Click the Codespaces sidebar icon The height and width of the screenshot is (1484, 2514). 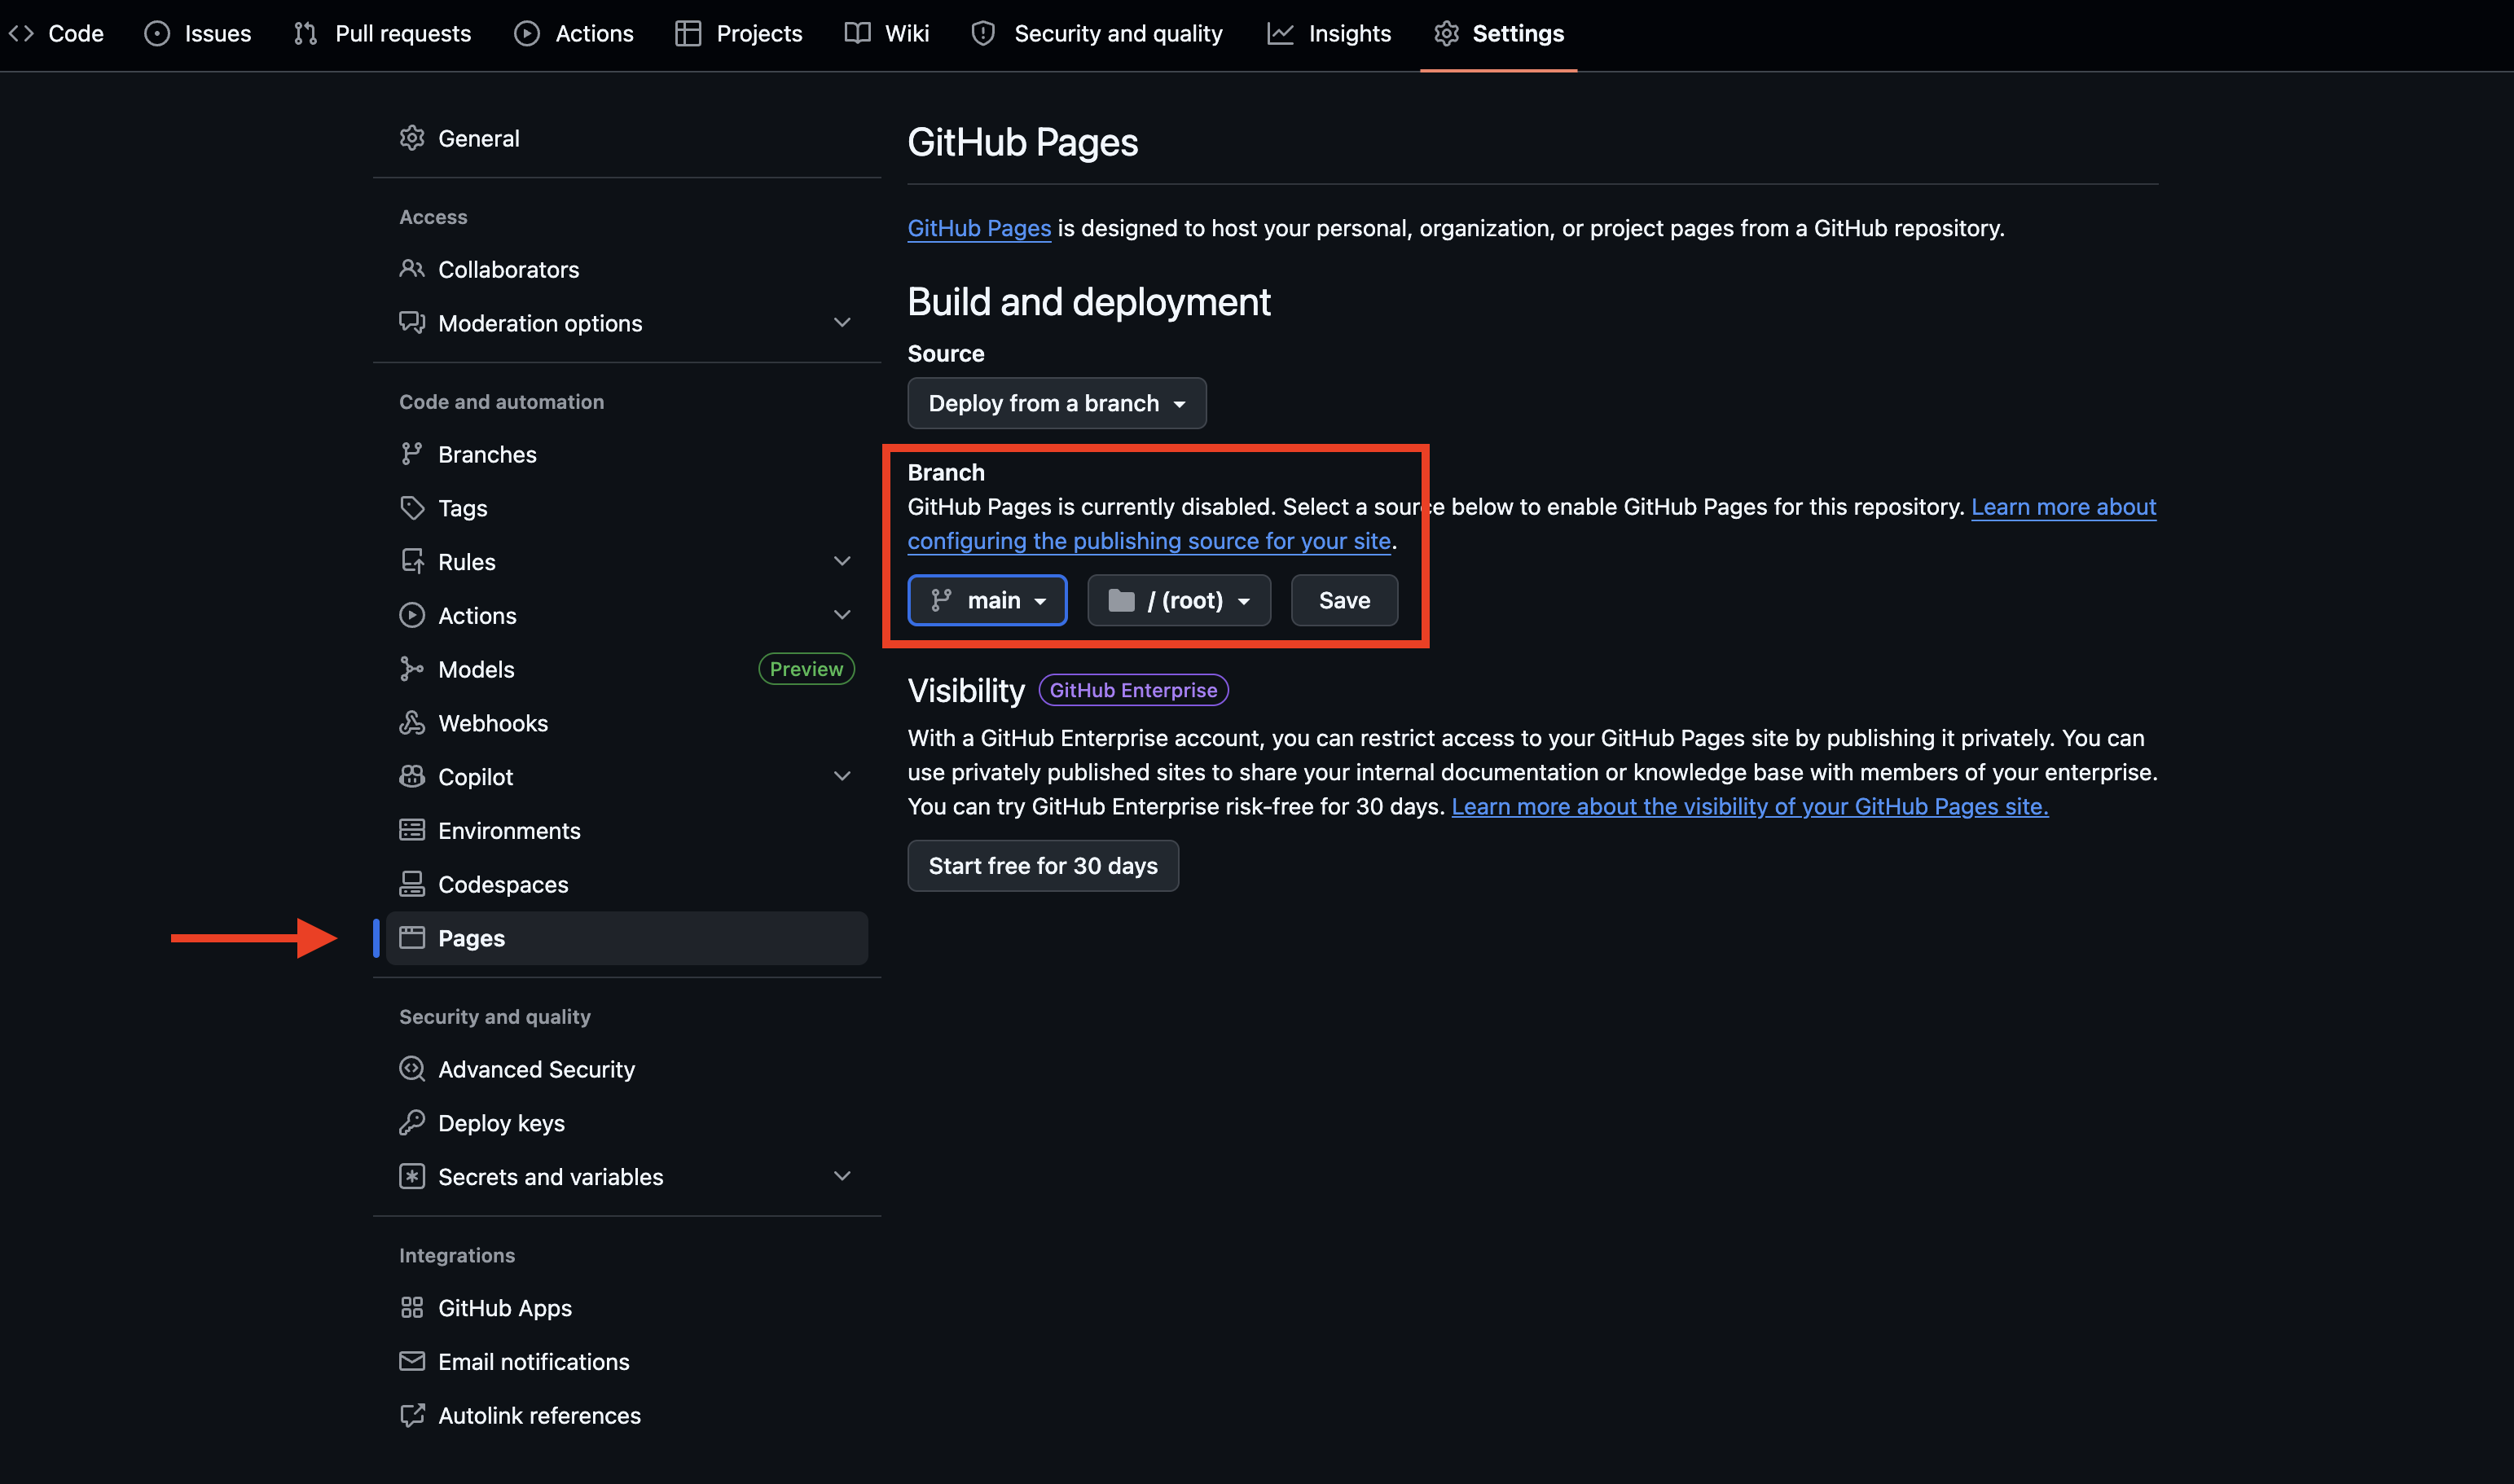[x=413, y=884]
